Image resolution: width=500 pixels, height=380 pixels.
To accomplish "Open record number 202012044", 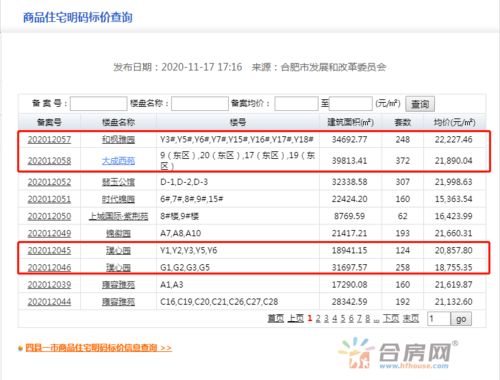I will coord(49,302).
